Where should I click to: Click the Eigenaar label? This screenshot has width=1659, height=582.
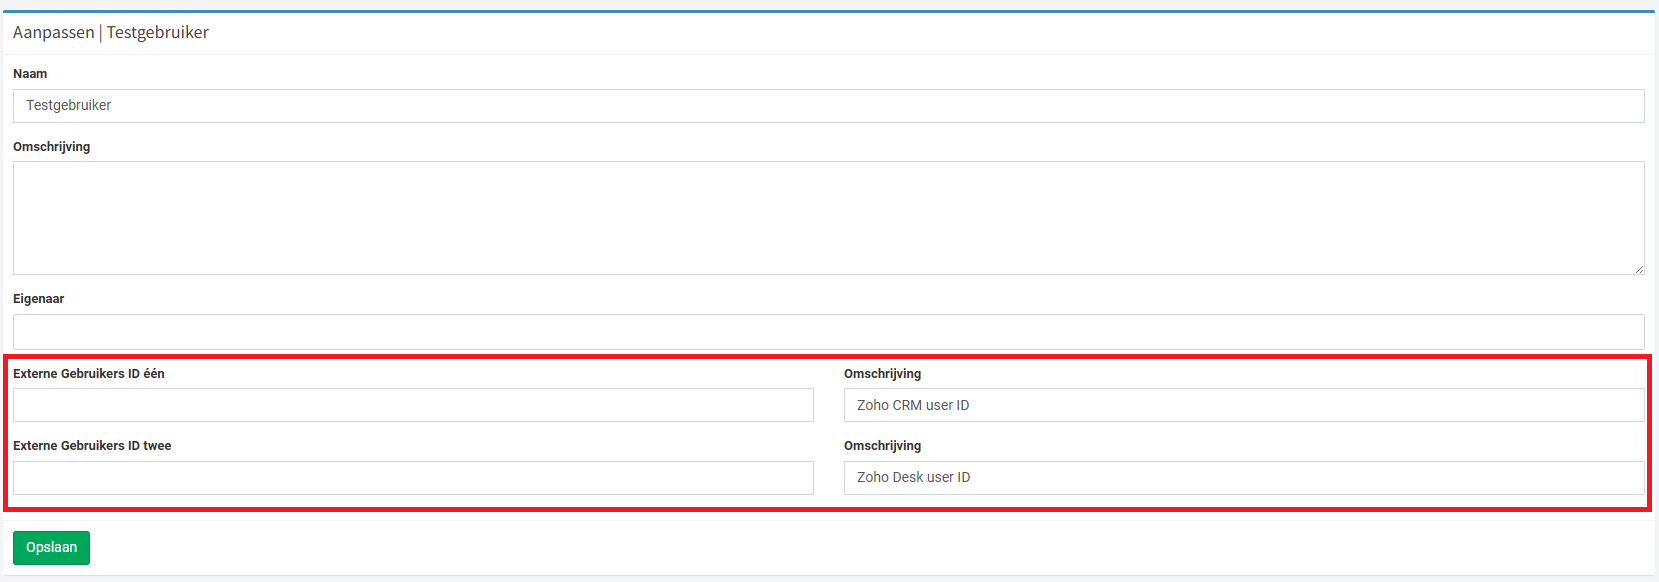39,299
